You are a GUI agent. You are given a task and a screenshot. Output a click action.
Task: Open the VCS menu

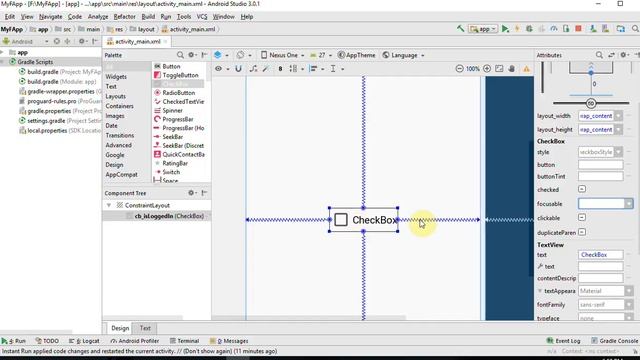tap(202, 17)
